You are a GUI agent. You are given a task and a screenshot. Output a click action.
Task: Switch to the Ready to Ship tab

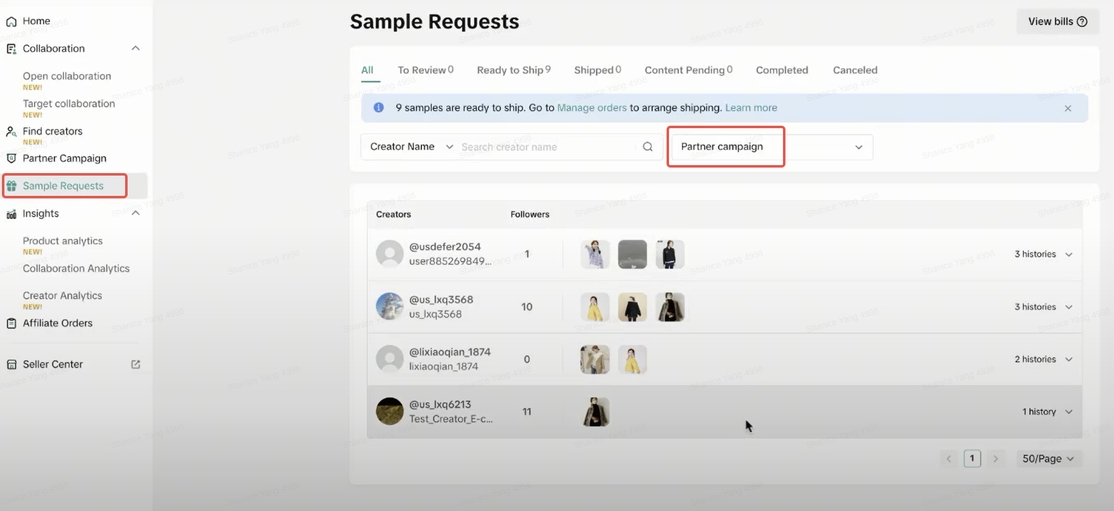pos(513,70)
